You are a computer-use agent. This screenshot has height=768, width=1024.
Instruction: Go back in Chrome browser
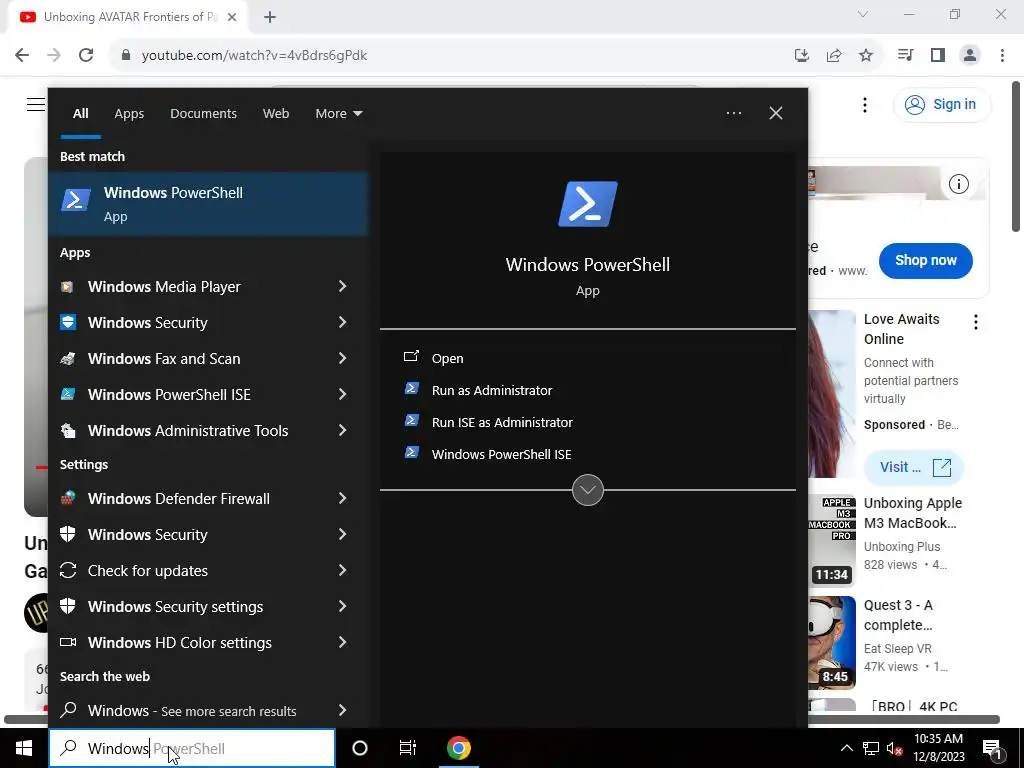22,55
